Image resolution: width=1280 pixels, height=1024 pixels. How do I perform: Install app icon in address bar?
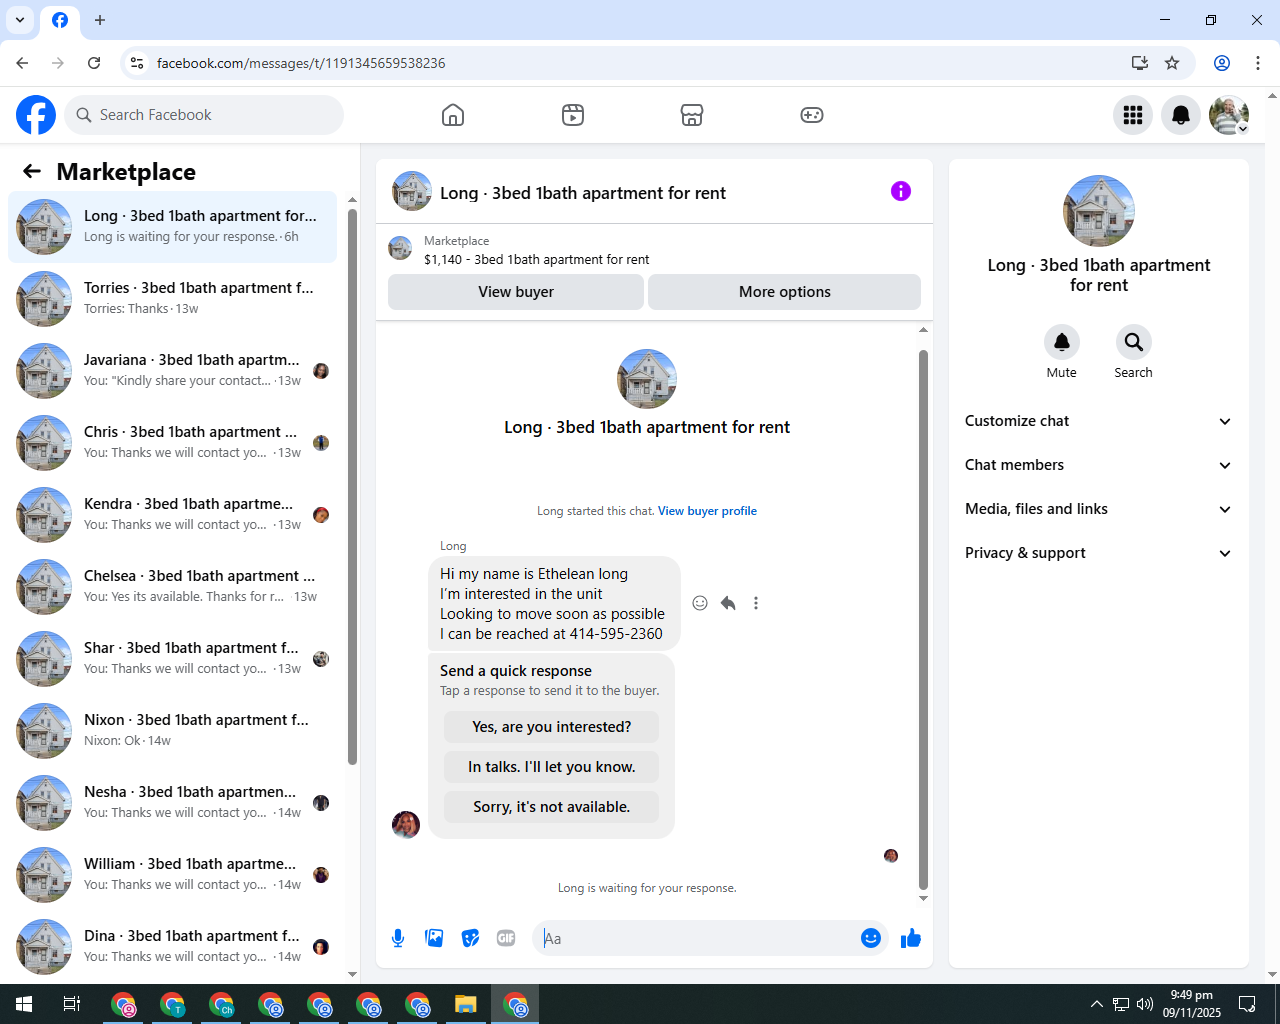point(1140,63)
